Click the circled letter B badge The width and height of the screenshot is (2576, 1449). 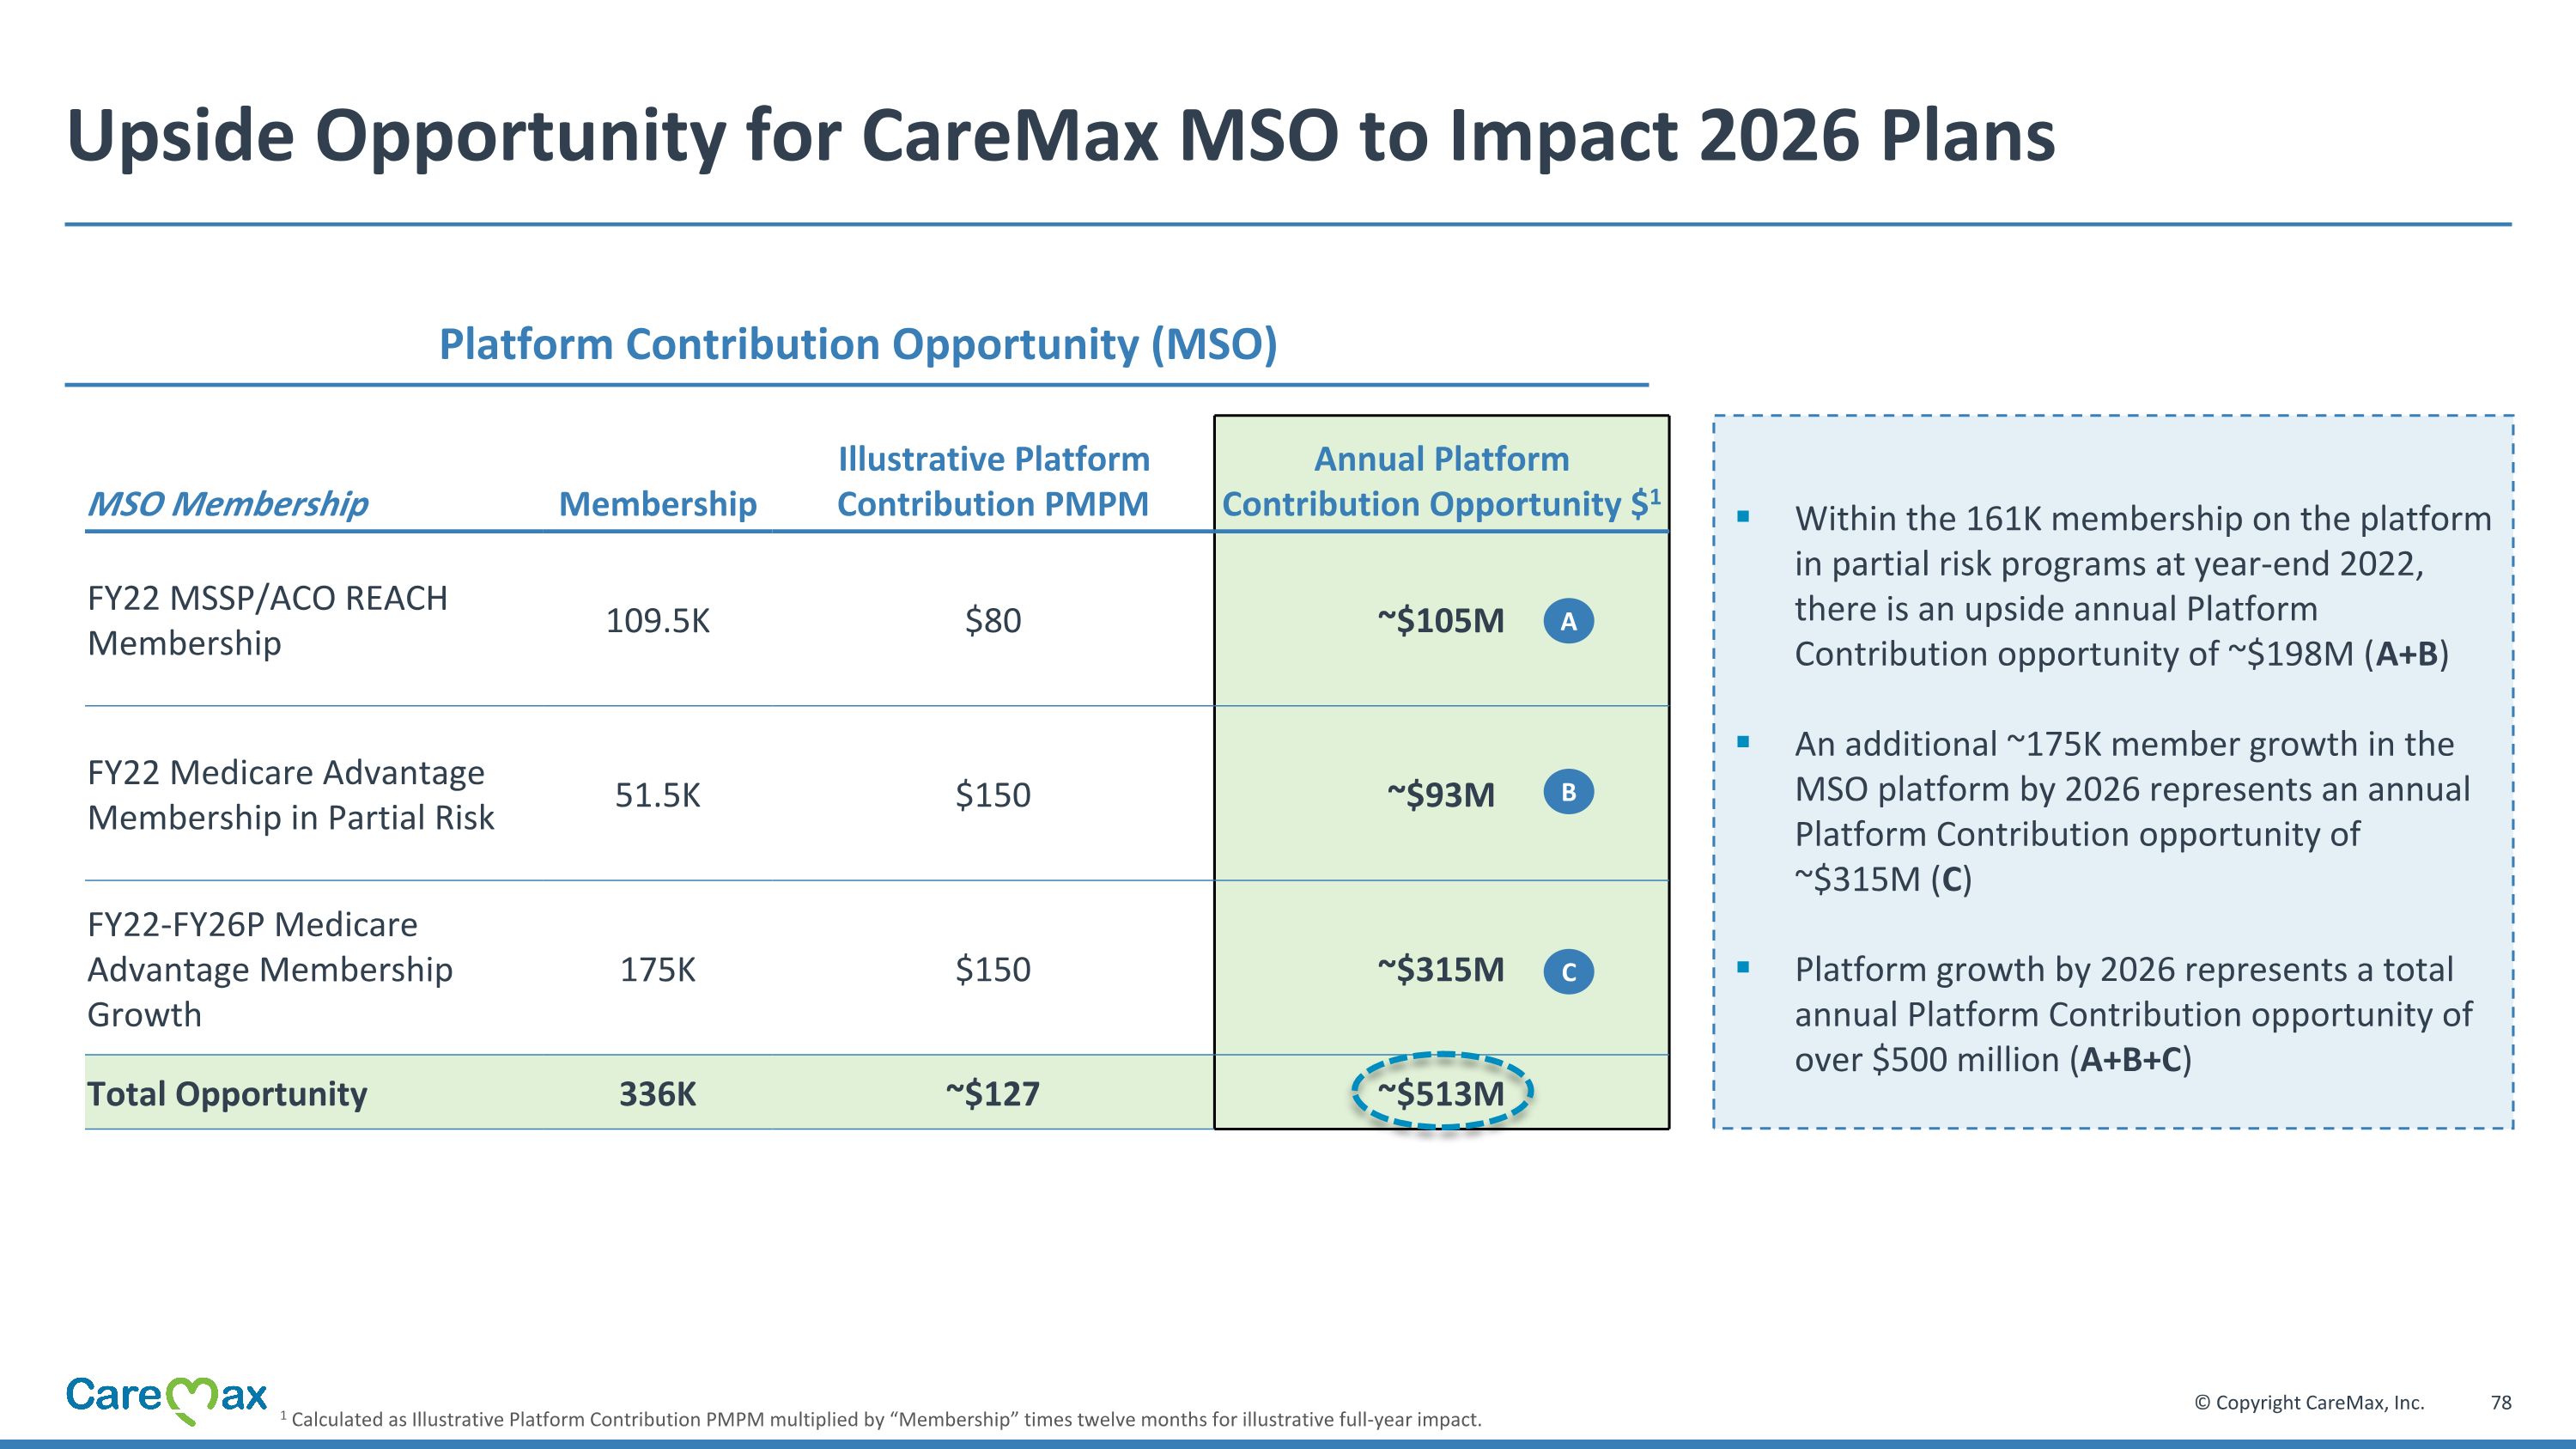tap(1568, 792)
